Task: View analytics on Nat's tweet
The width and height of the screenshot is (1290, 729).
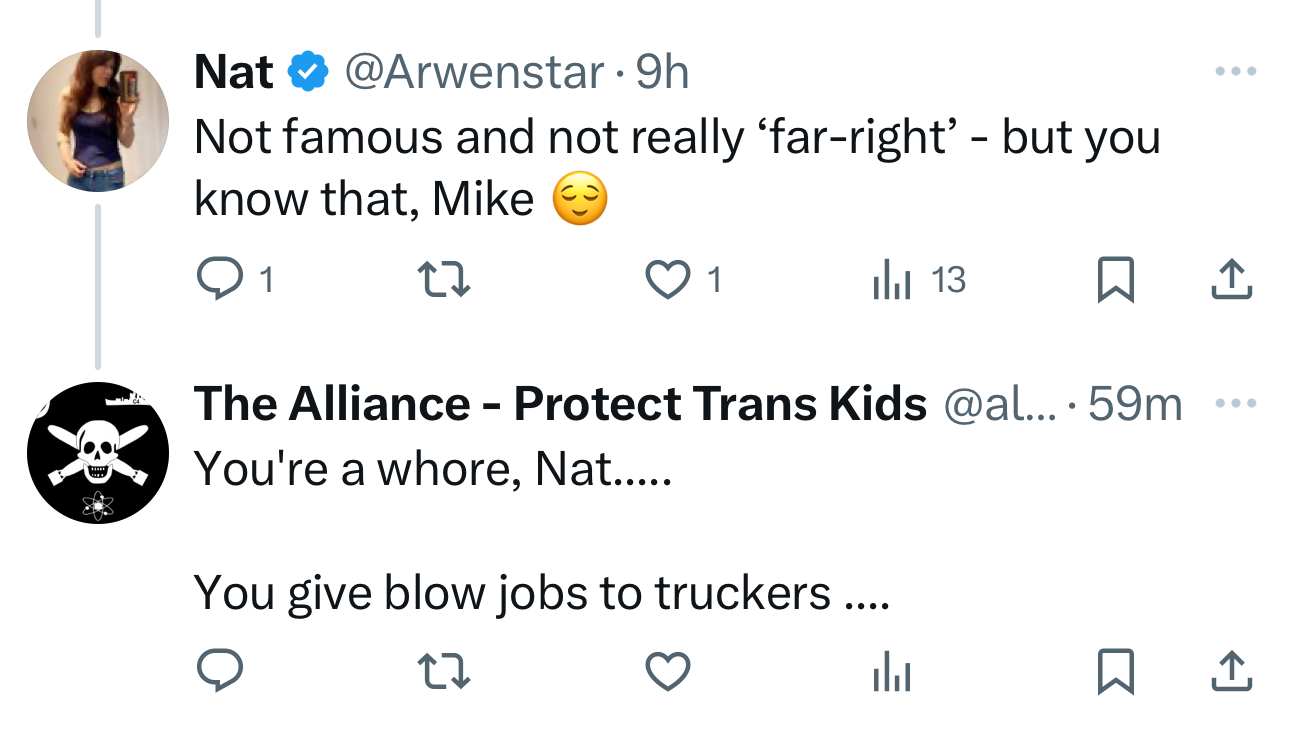Action: point(892,280)
